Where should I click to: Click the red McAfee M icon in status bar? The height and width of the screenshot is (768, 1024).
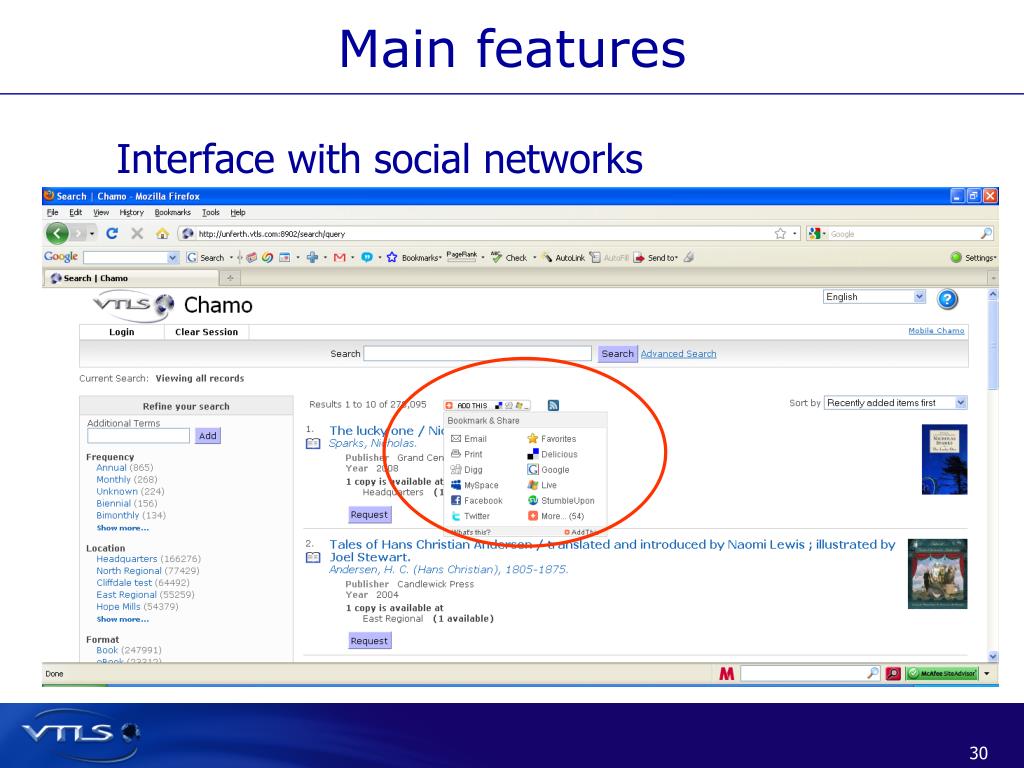click(x=726, y=673)
